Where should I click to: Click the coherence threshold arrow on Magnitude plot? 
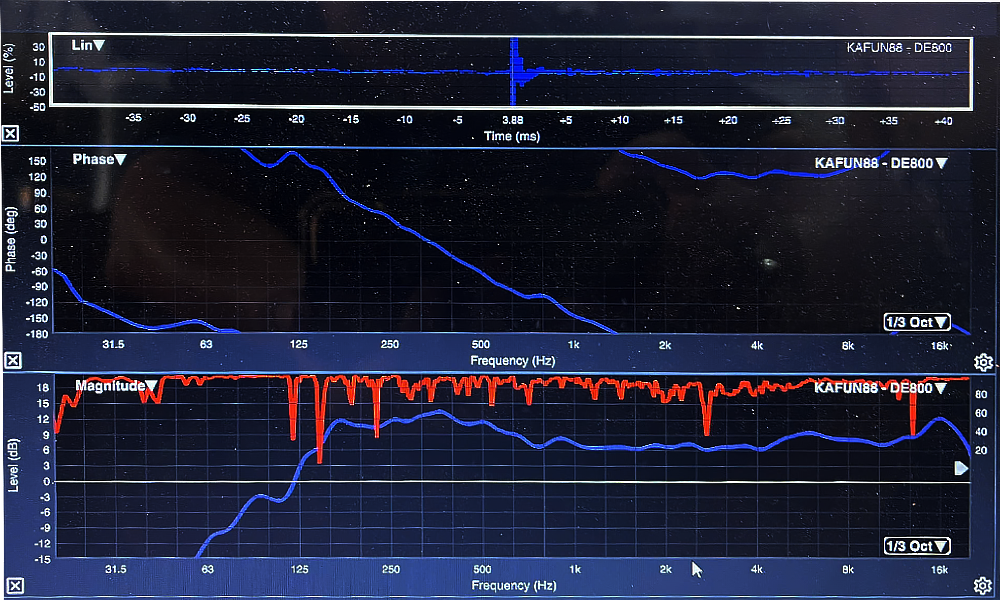(961, 468)
